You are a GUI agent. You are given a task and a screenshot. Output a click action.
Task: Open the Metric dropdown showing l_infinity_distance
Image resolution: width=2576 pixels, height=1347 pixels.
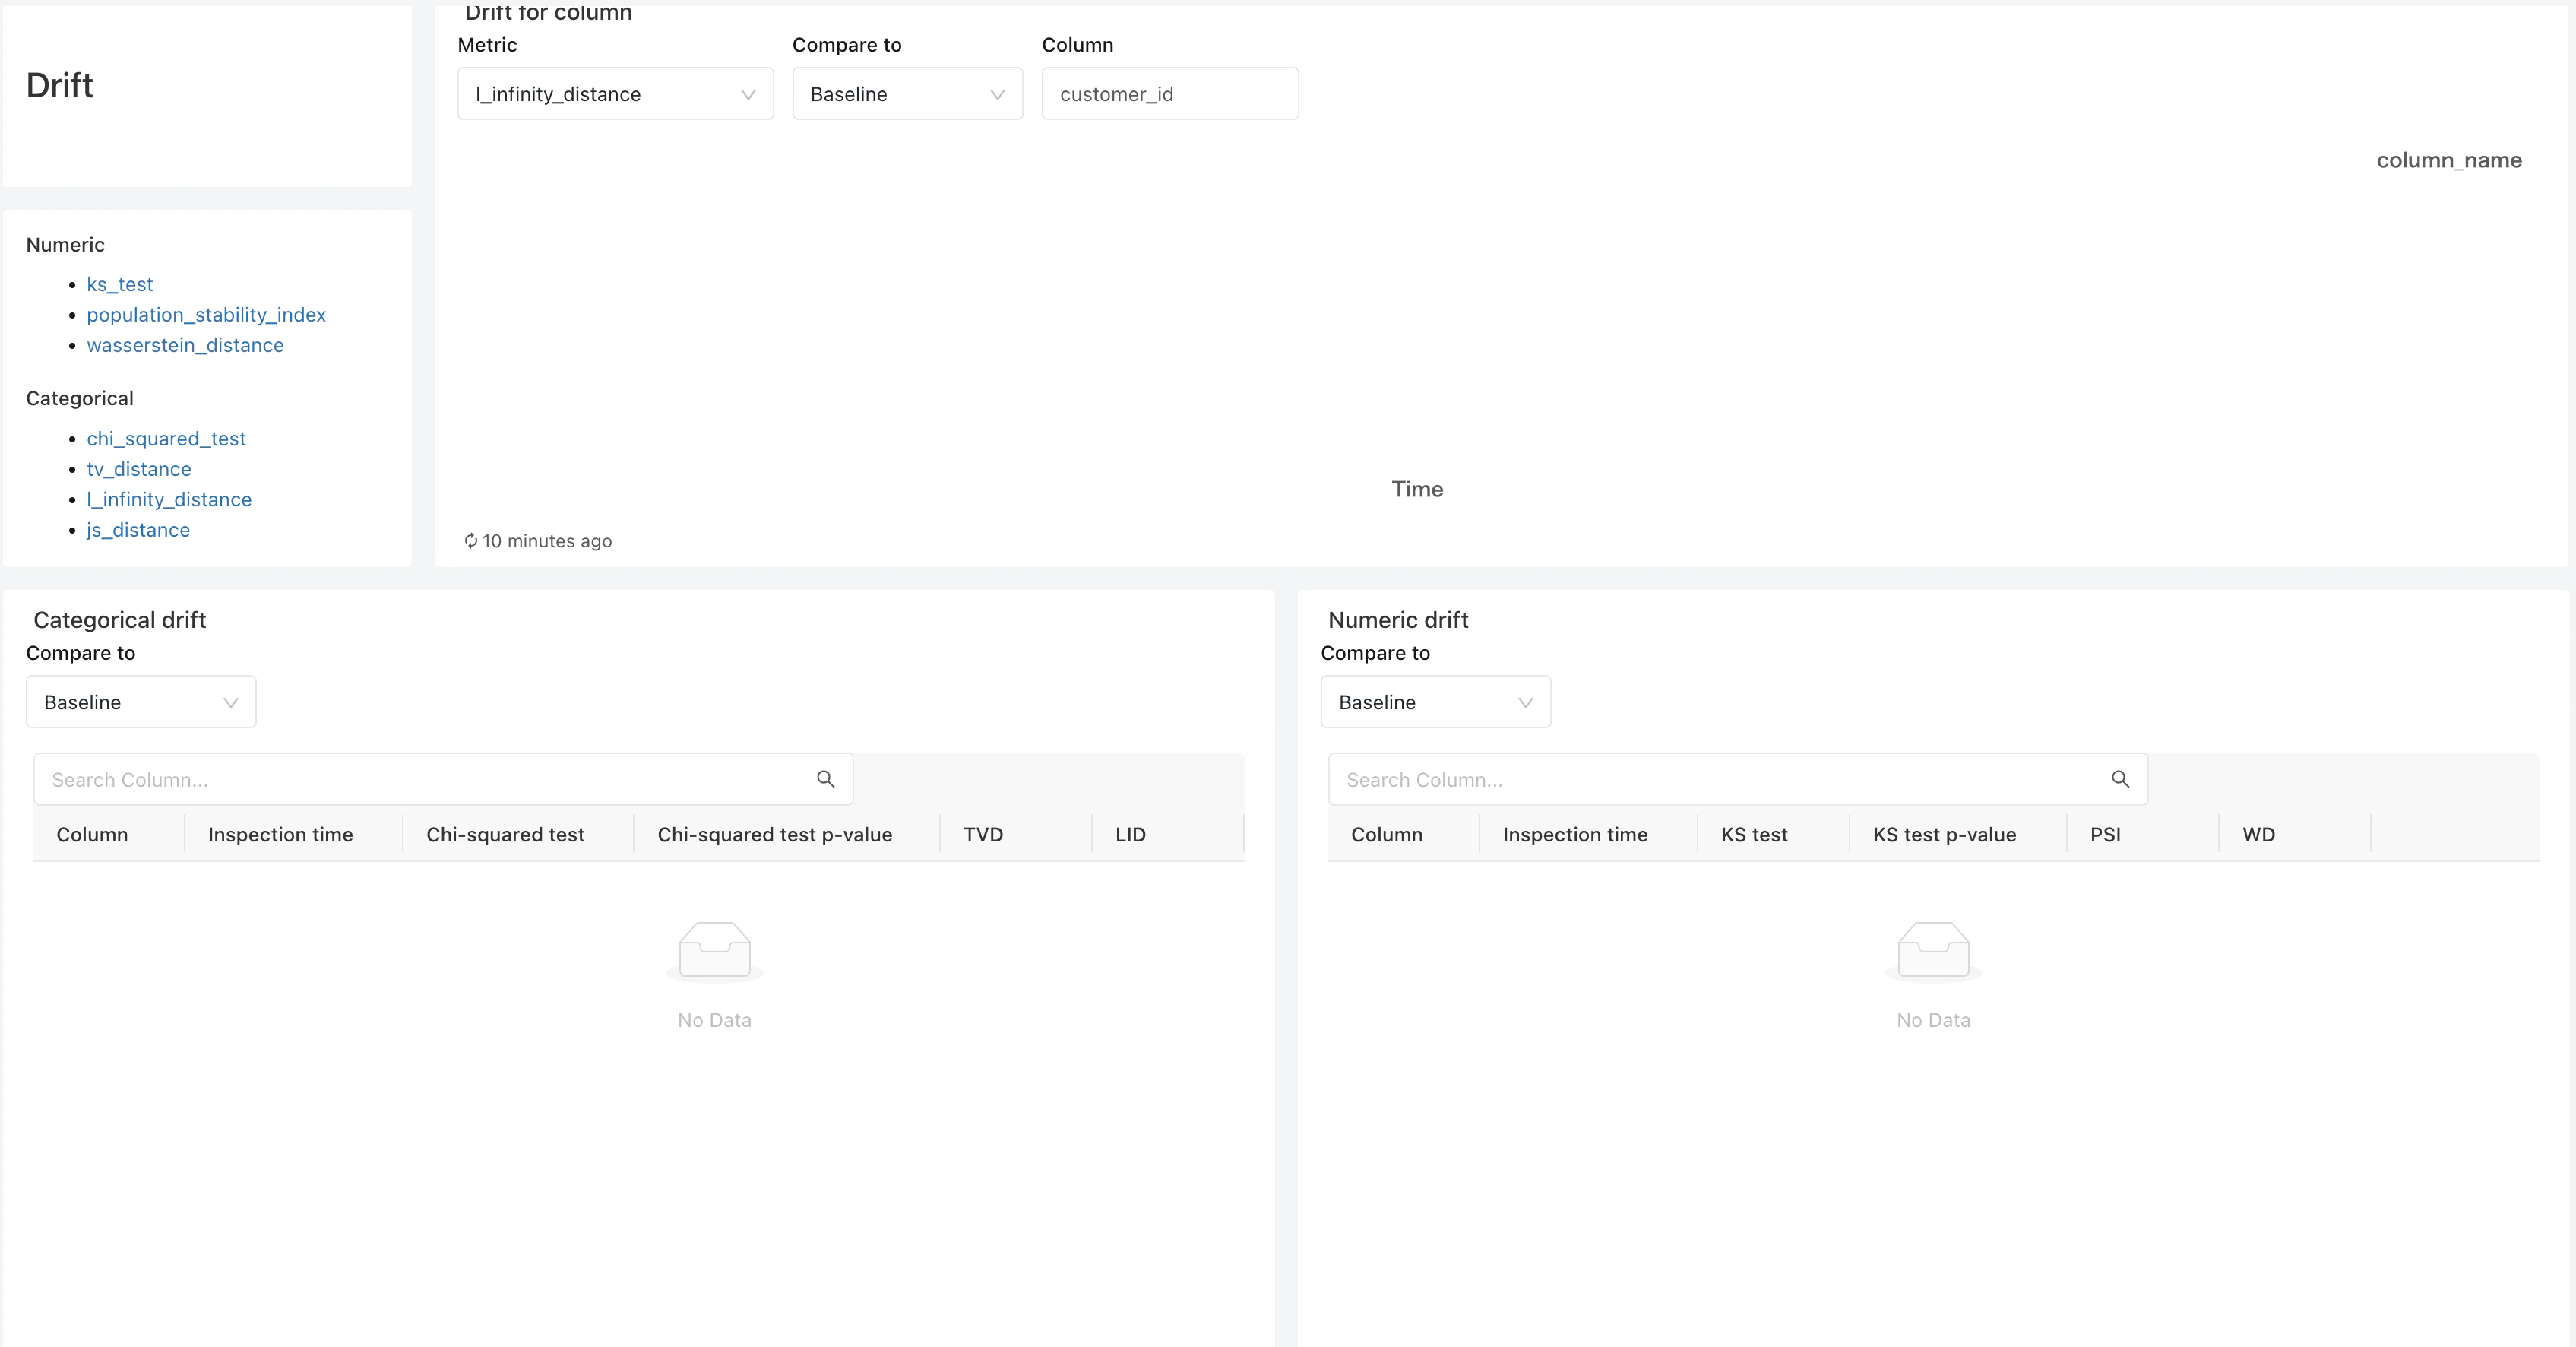coord(615,94)
